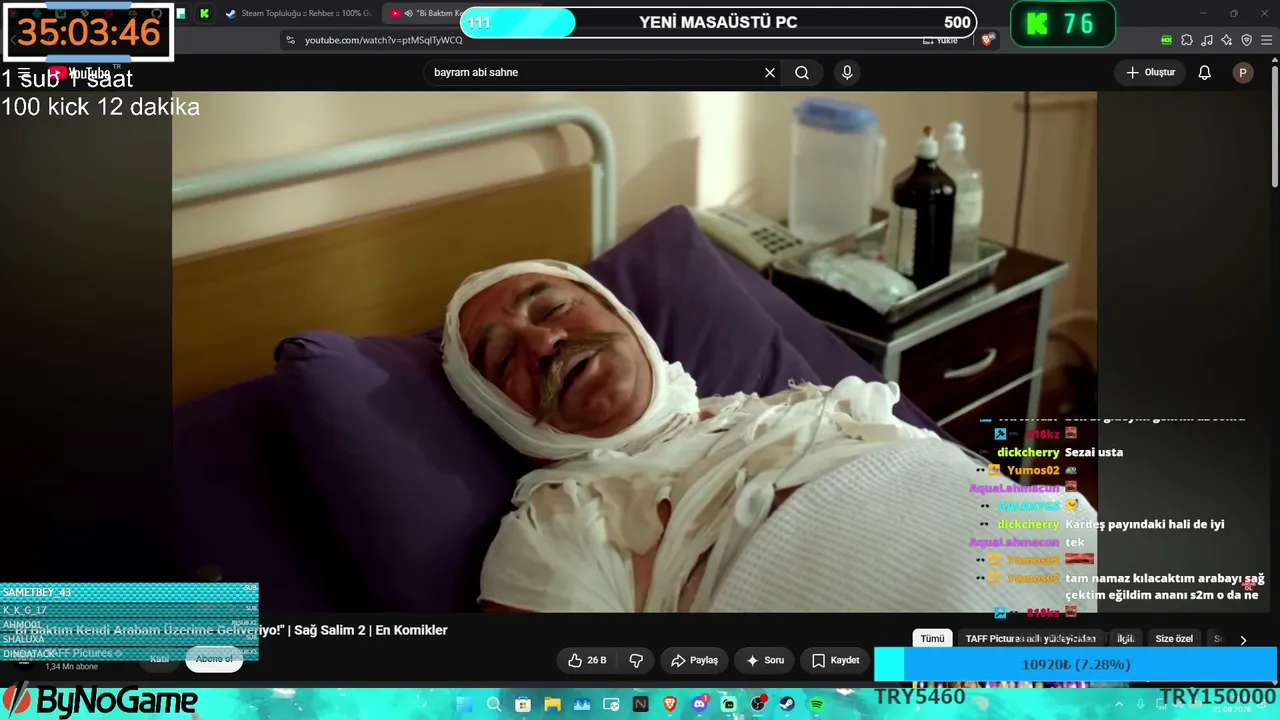Share the video via Paylaş

(695, 660)
